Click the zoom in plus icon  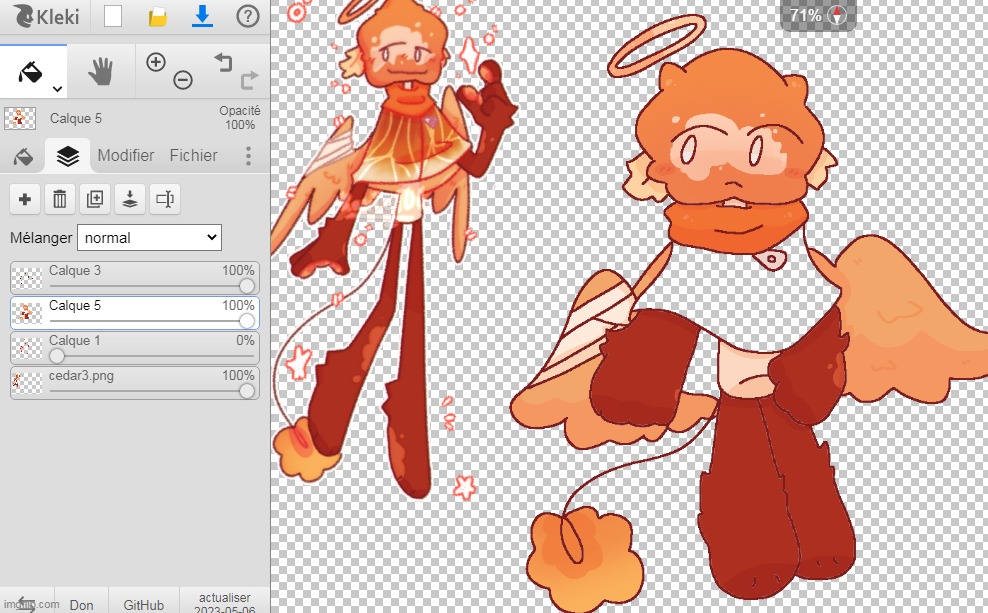(155, 62)
